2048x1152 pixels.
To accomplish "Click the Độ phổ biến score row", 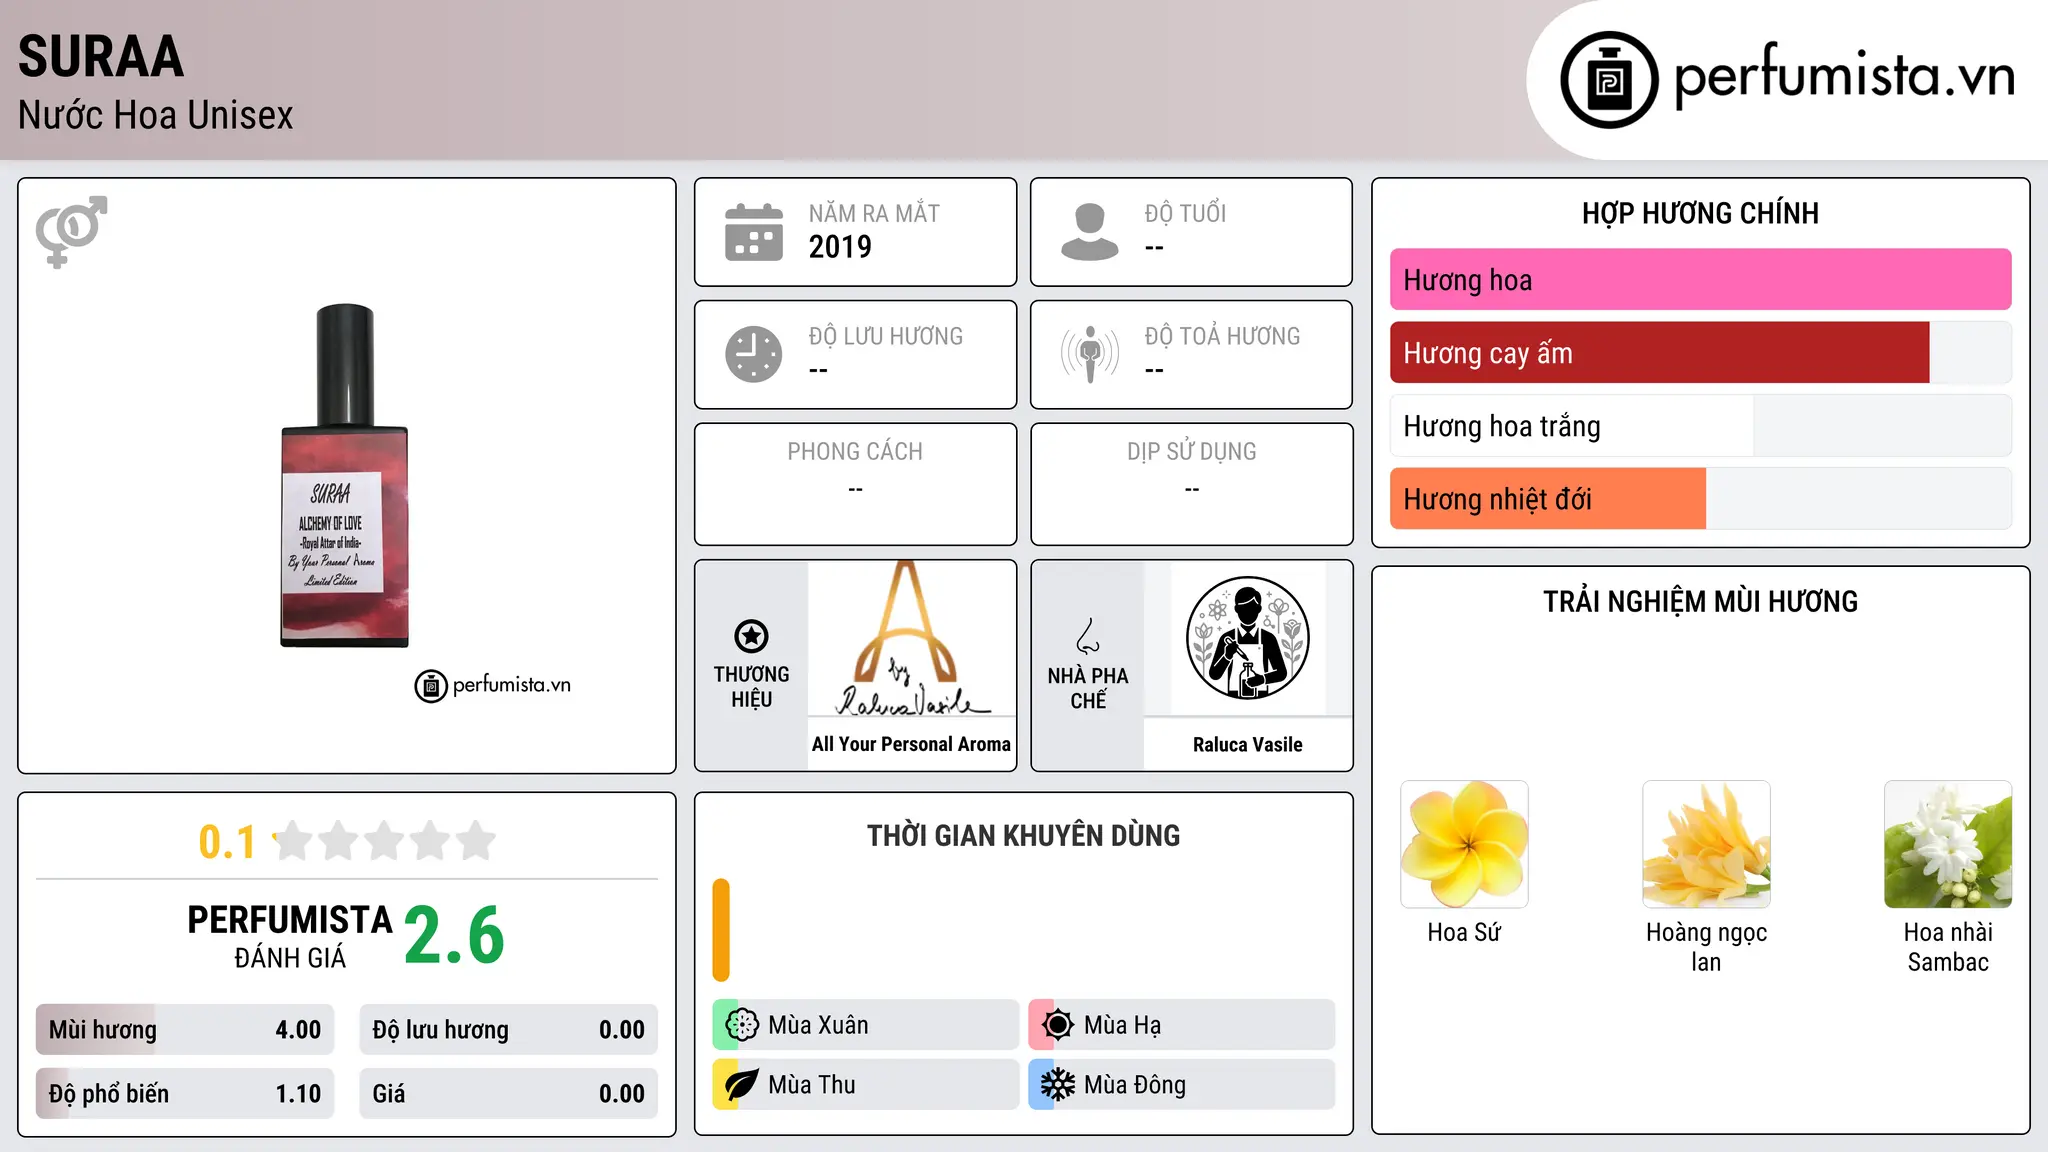I will coord(185,1093).
